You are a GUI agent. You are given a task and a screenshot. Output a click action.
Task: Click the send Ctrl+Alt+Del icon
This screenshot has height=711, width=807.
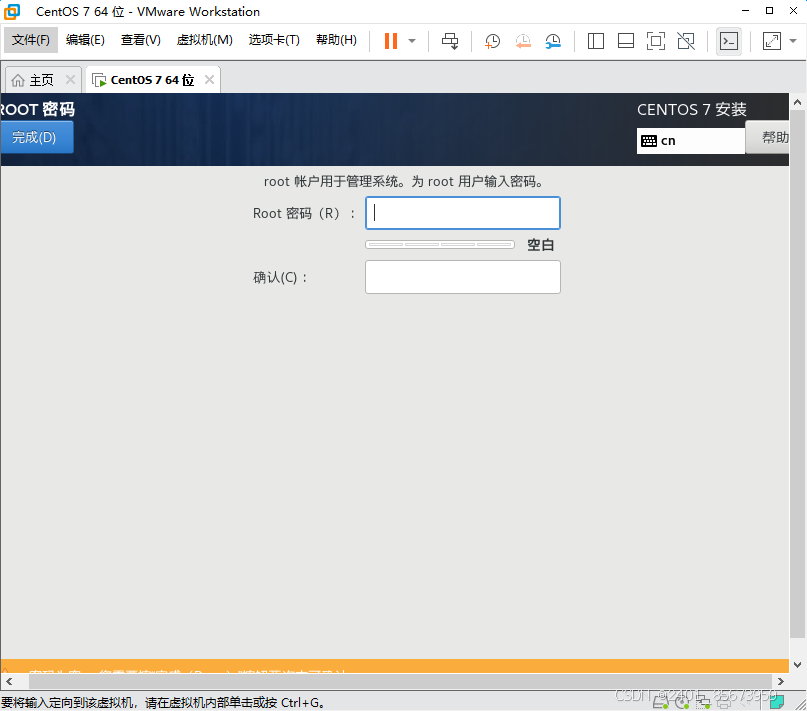450,41
